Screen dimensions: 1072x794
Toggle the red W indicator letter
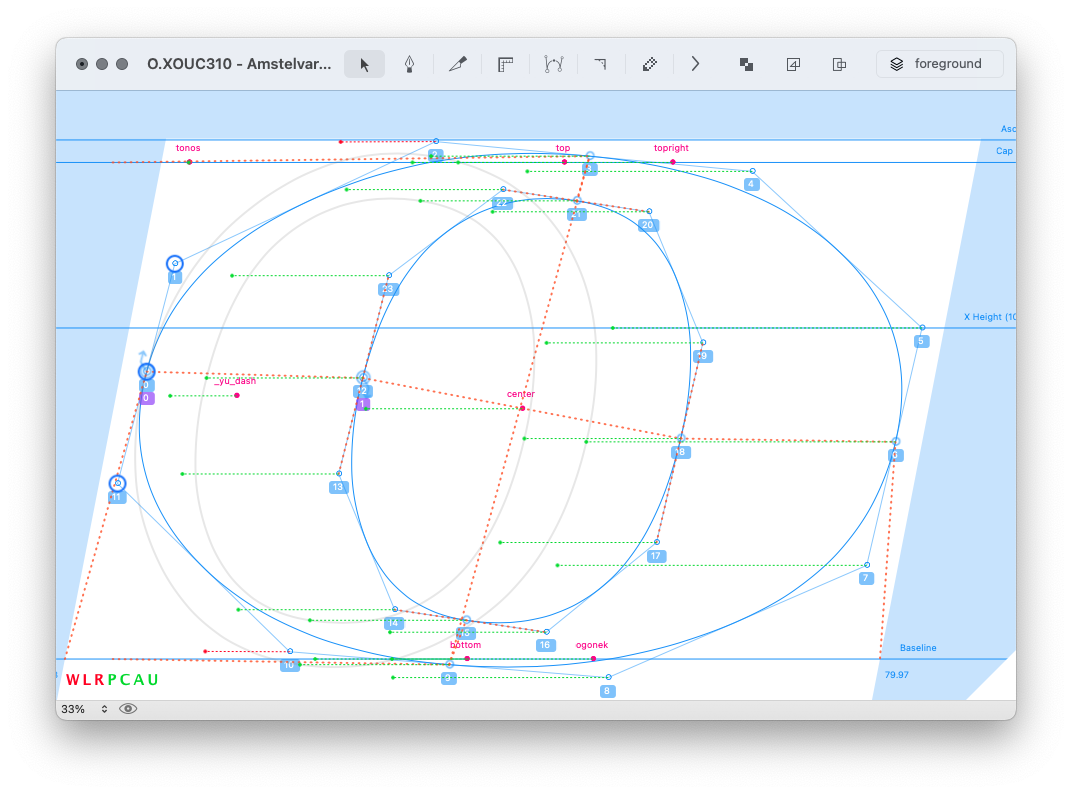click(72, 680)
